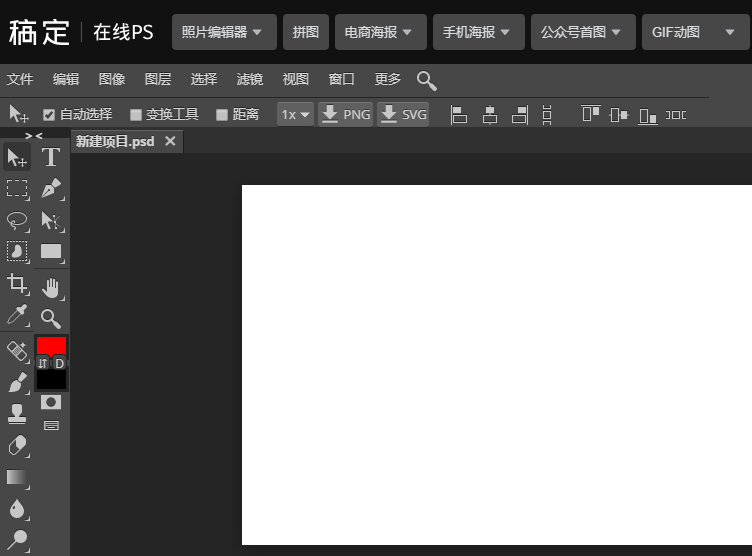This screenshot has width=752, height=556.
Task: Select the Rectangle shape tool
Action: pyautogui.click(x=51, y=251)
